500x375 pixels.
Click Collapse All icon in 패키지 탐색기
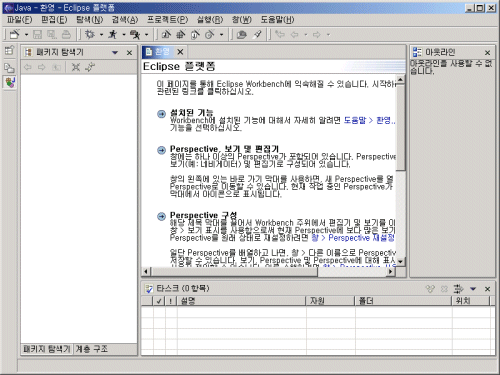click(x=76, y=67)
